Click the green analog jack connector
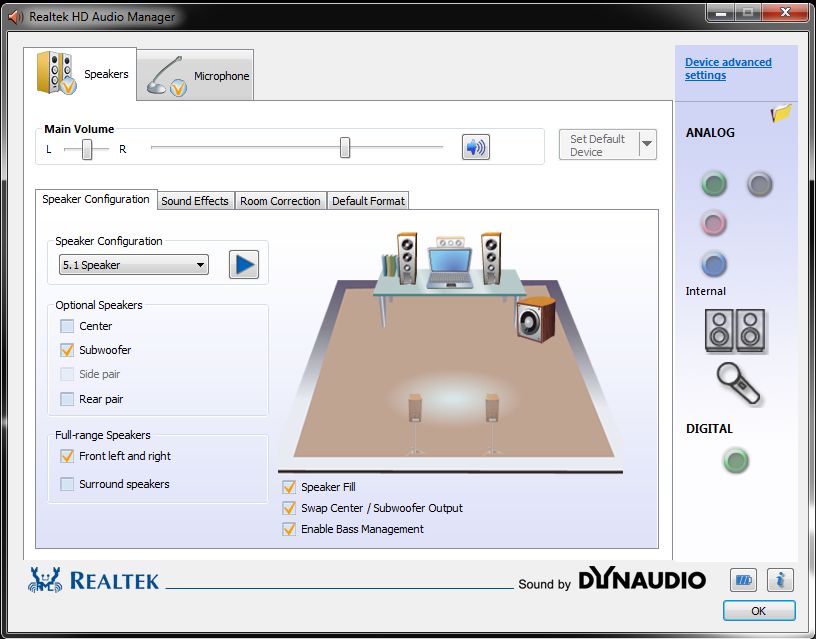This screenshot has height=639, width=816. coord(713,184)
